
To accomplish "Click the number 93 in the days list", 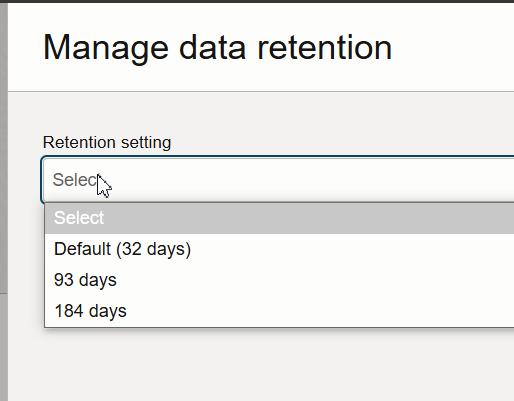I will (x=64, y=280).
